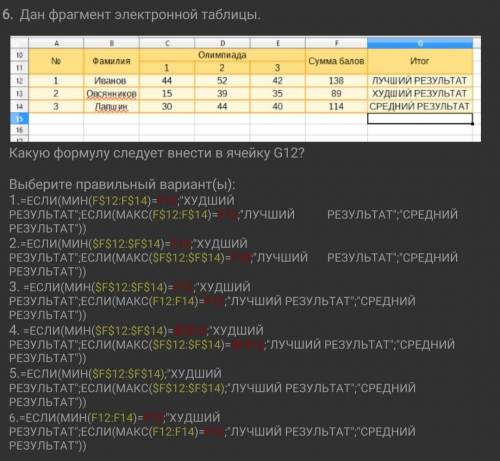Click the active empty cell G15
The width and height of the screenshot is (500, 461).
[x=420, y=119]
